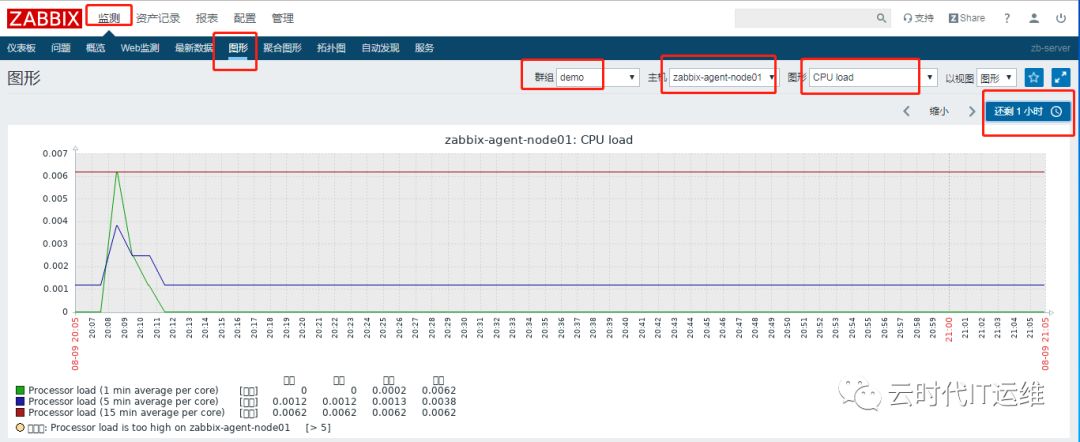Screen dimensions: 1080x442
Task: Open the 以视图 view type dropdown
Action: click(996, 78)
